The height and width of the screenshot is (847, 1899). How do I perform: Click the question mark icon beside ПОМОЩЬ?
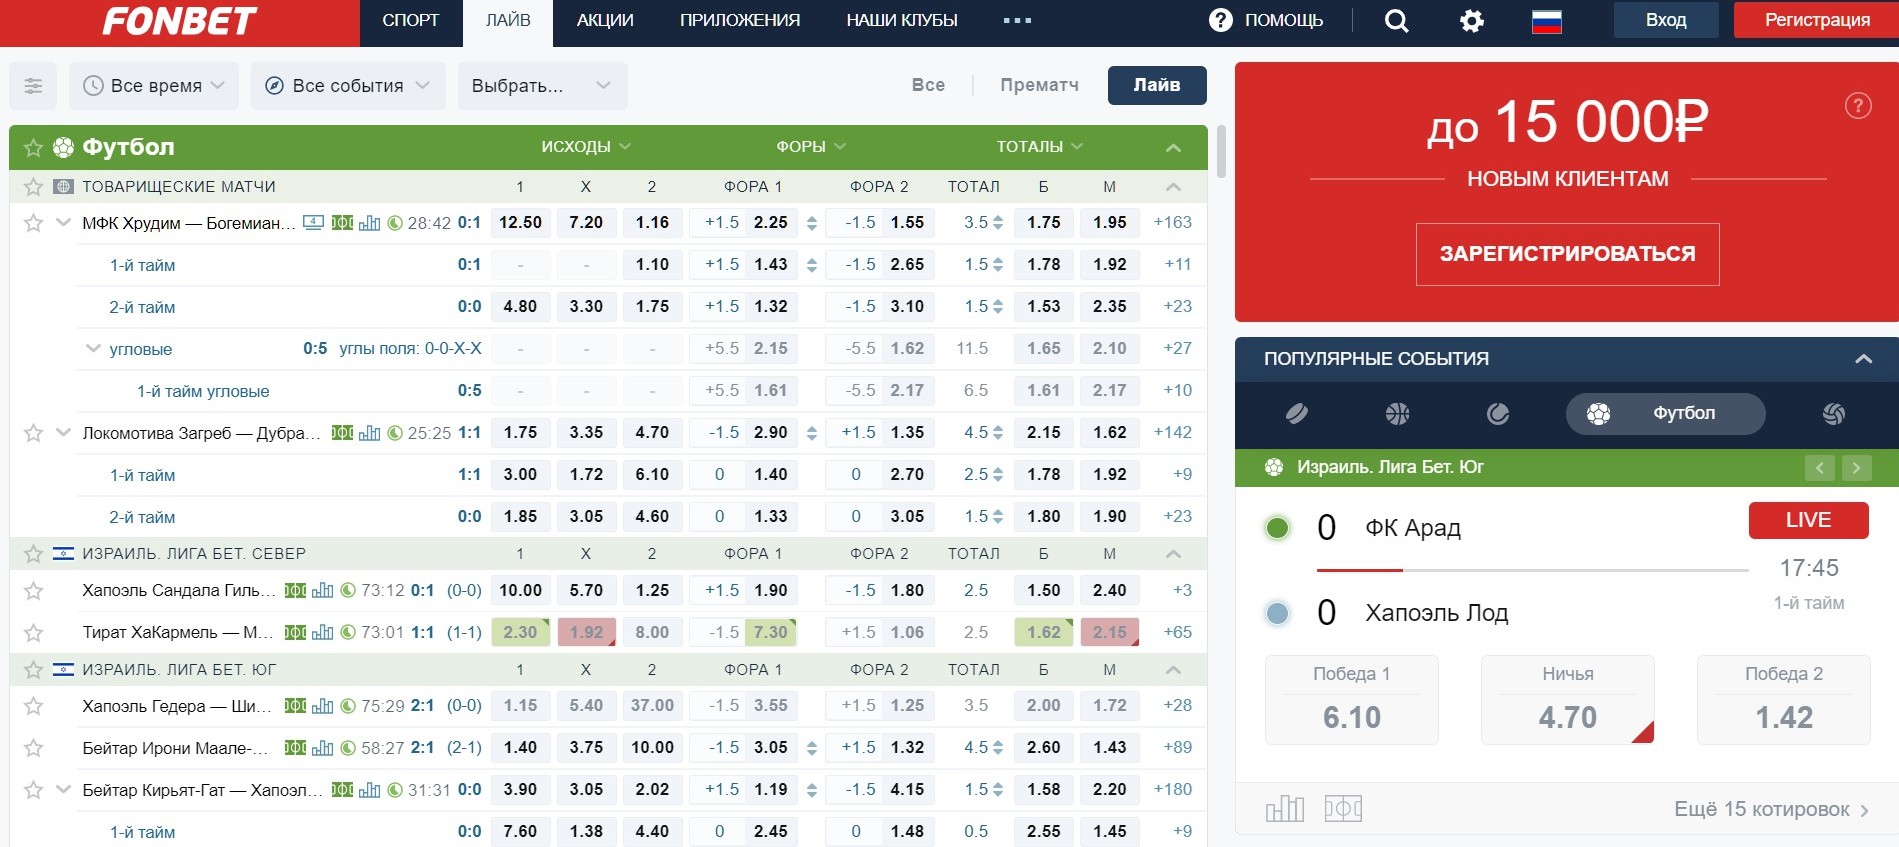pyautogui.click(x=1221, y=20)
